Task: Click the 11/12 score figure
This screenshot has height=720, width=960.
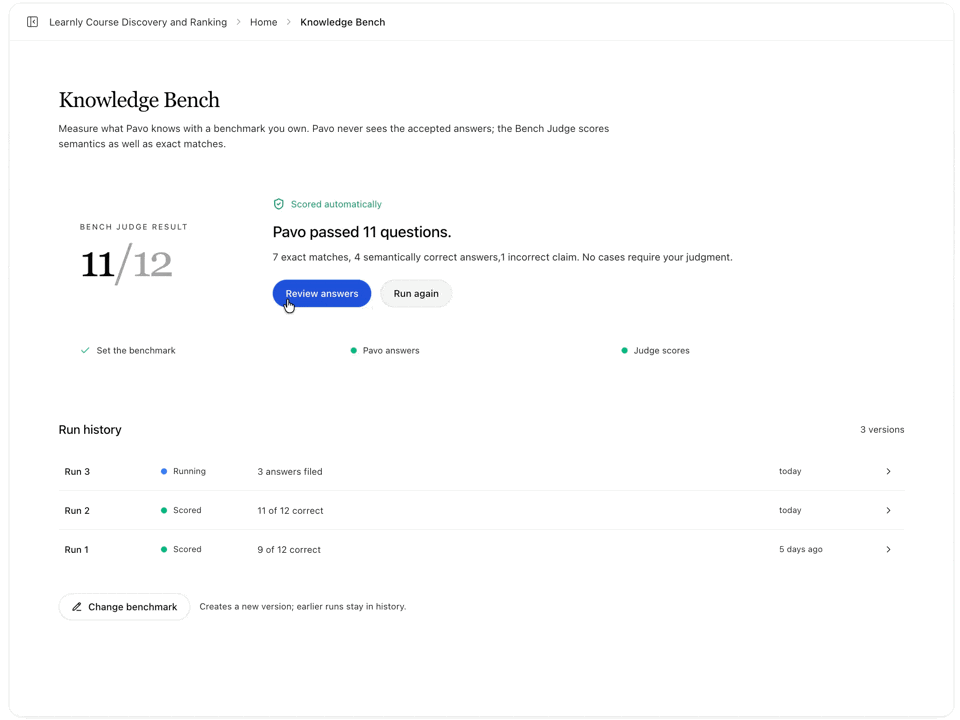Action: point(127,264)
